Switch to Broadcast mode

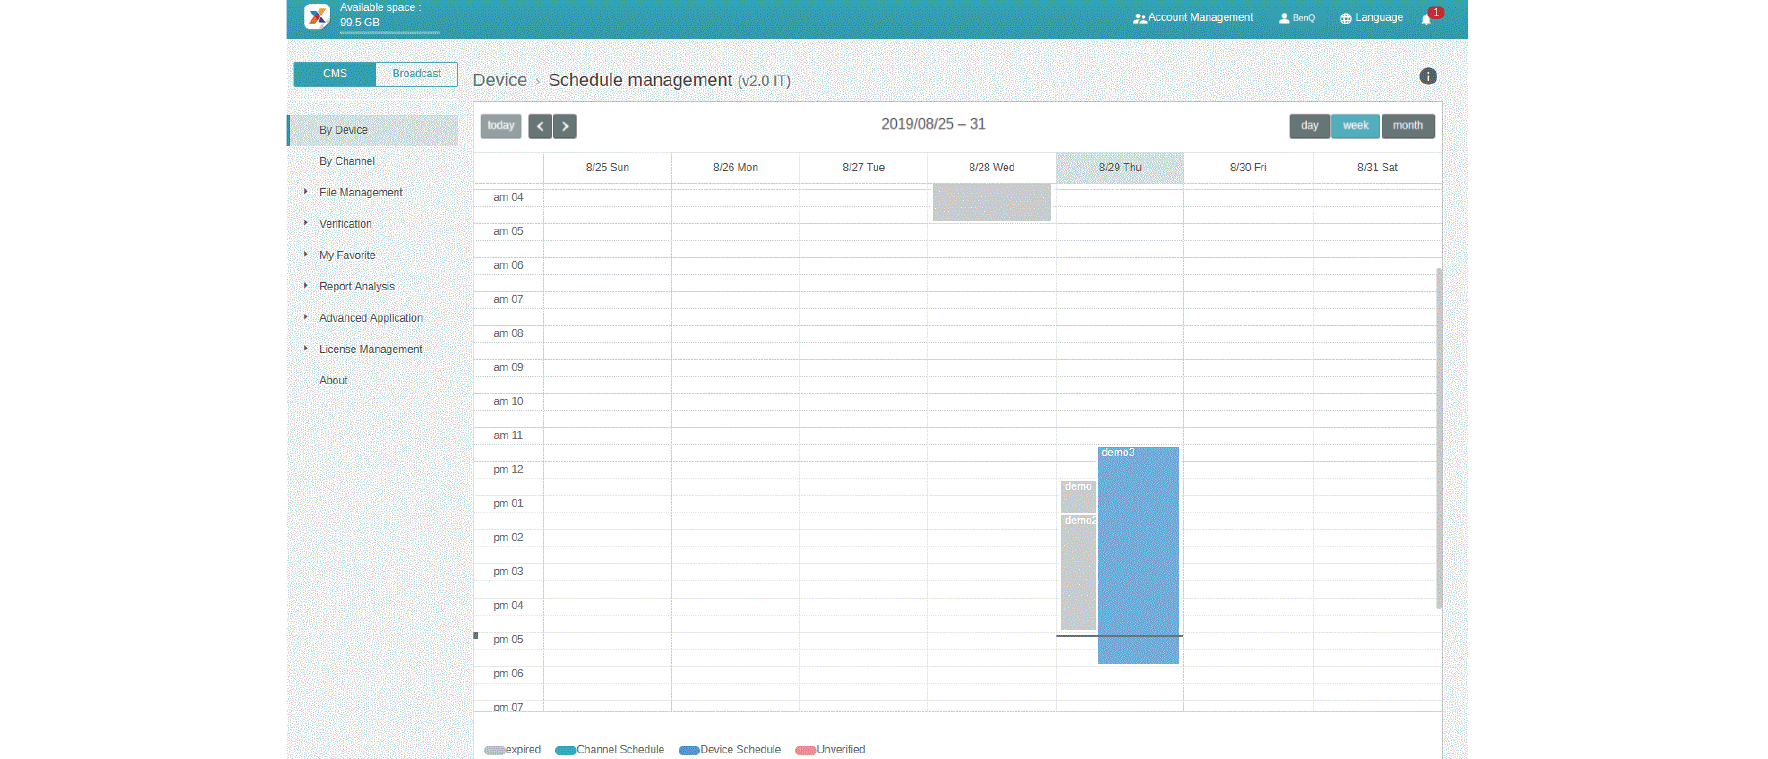[x=416, y=74]
